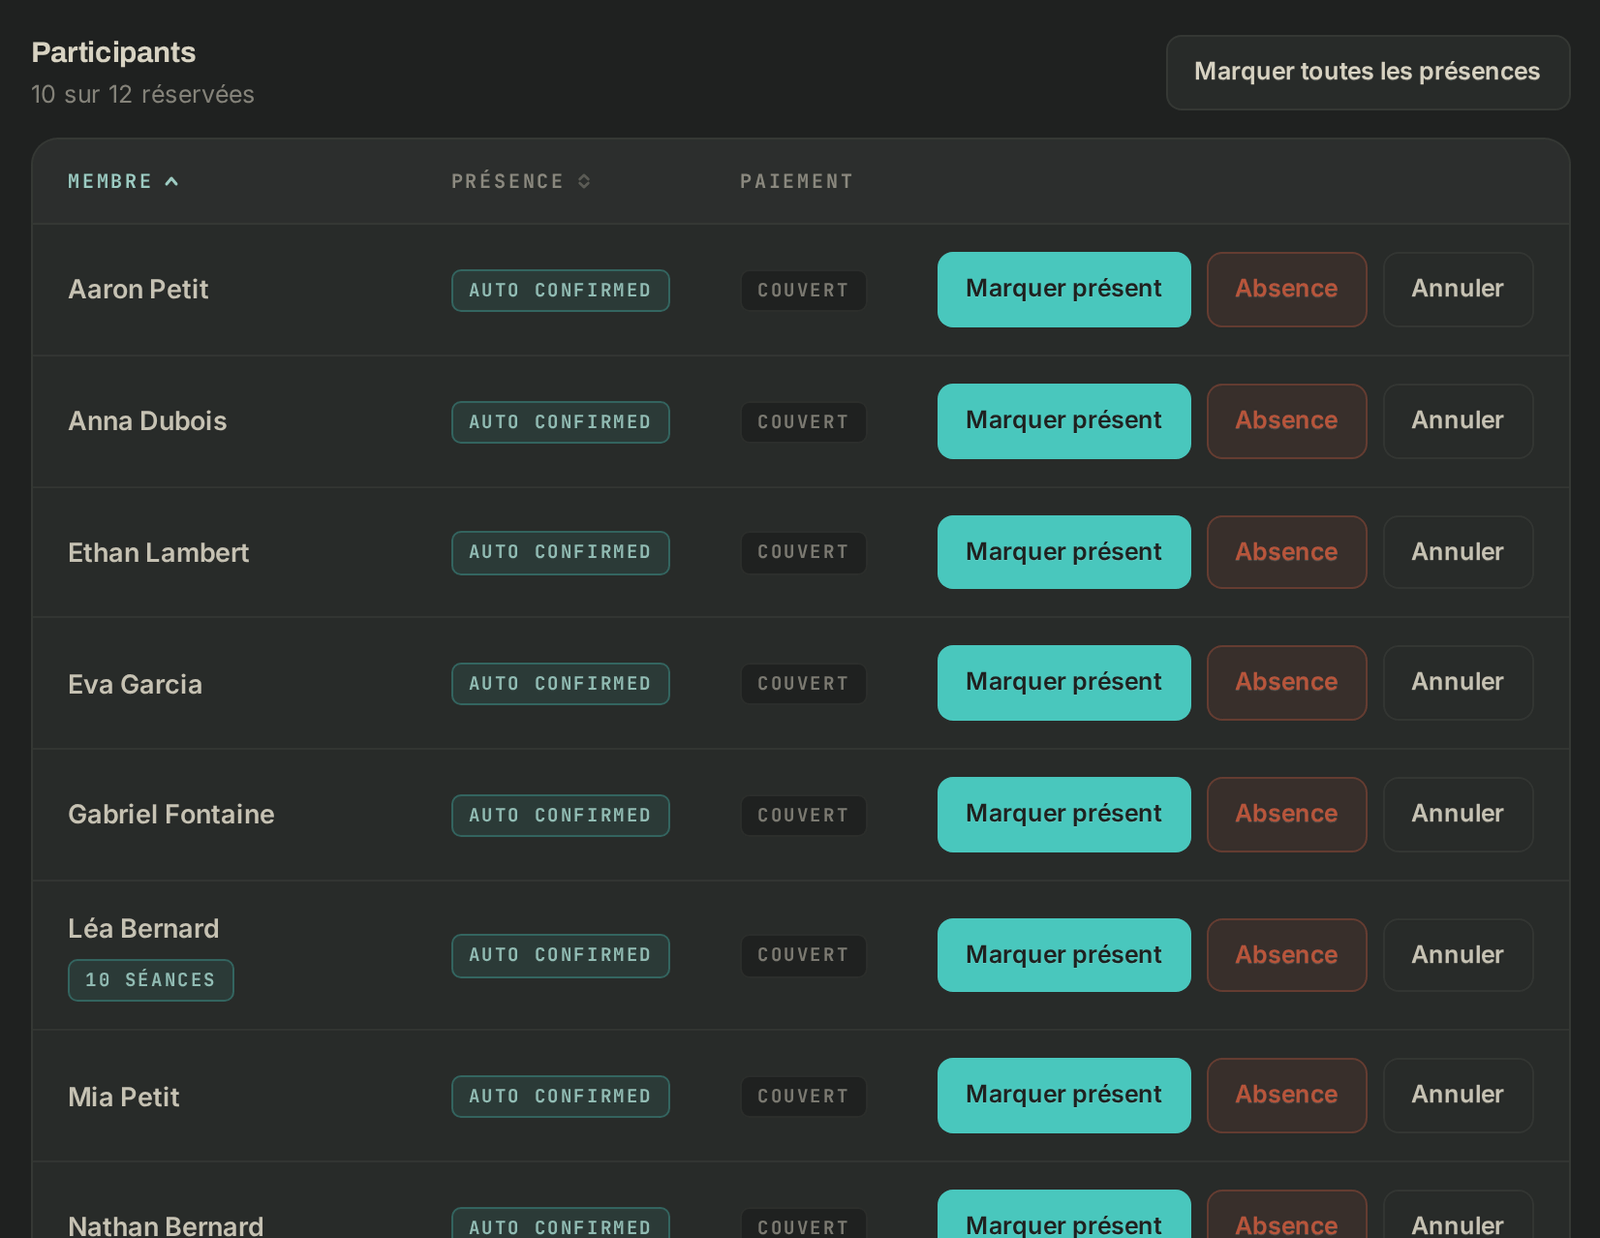Cancel Gabriel Fontaine's reservation
1600x1238 pixels.
click(1458, 814)
